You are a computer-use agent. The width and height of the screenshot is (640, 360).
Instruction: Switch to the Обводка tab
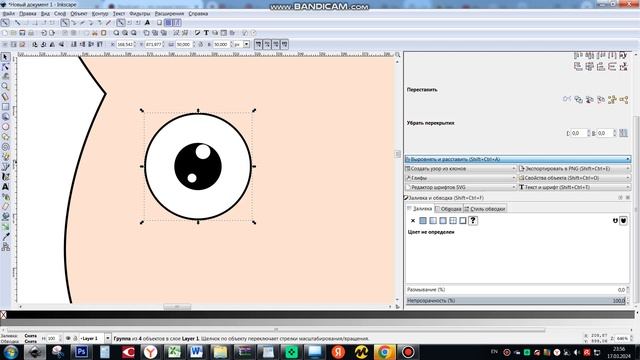pyautogui.click(x=448, y=209)
